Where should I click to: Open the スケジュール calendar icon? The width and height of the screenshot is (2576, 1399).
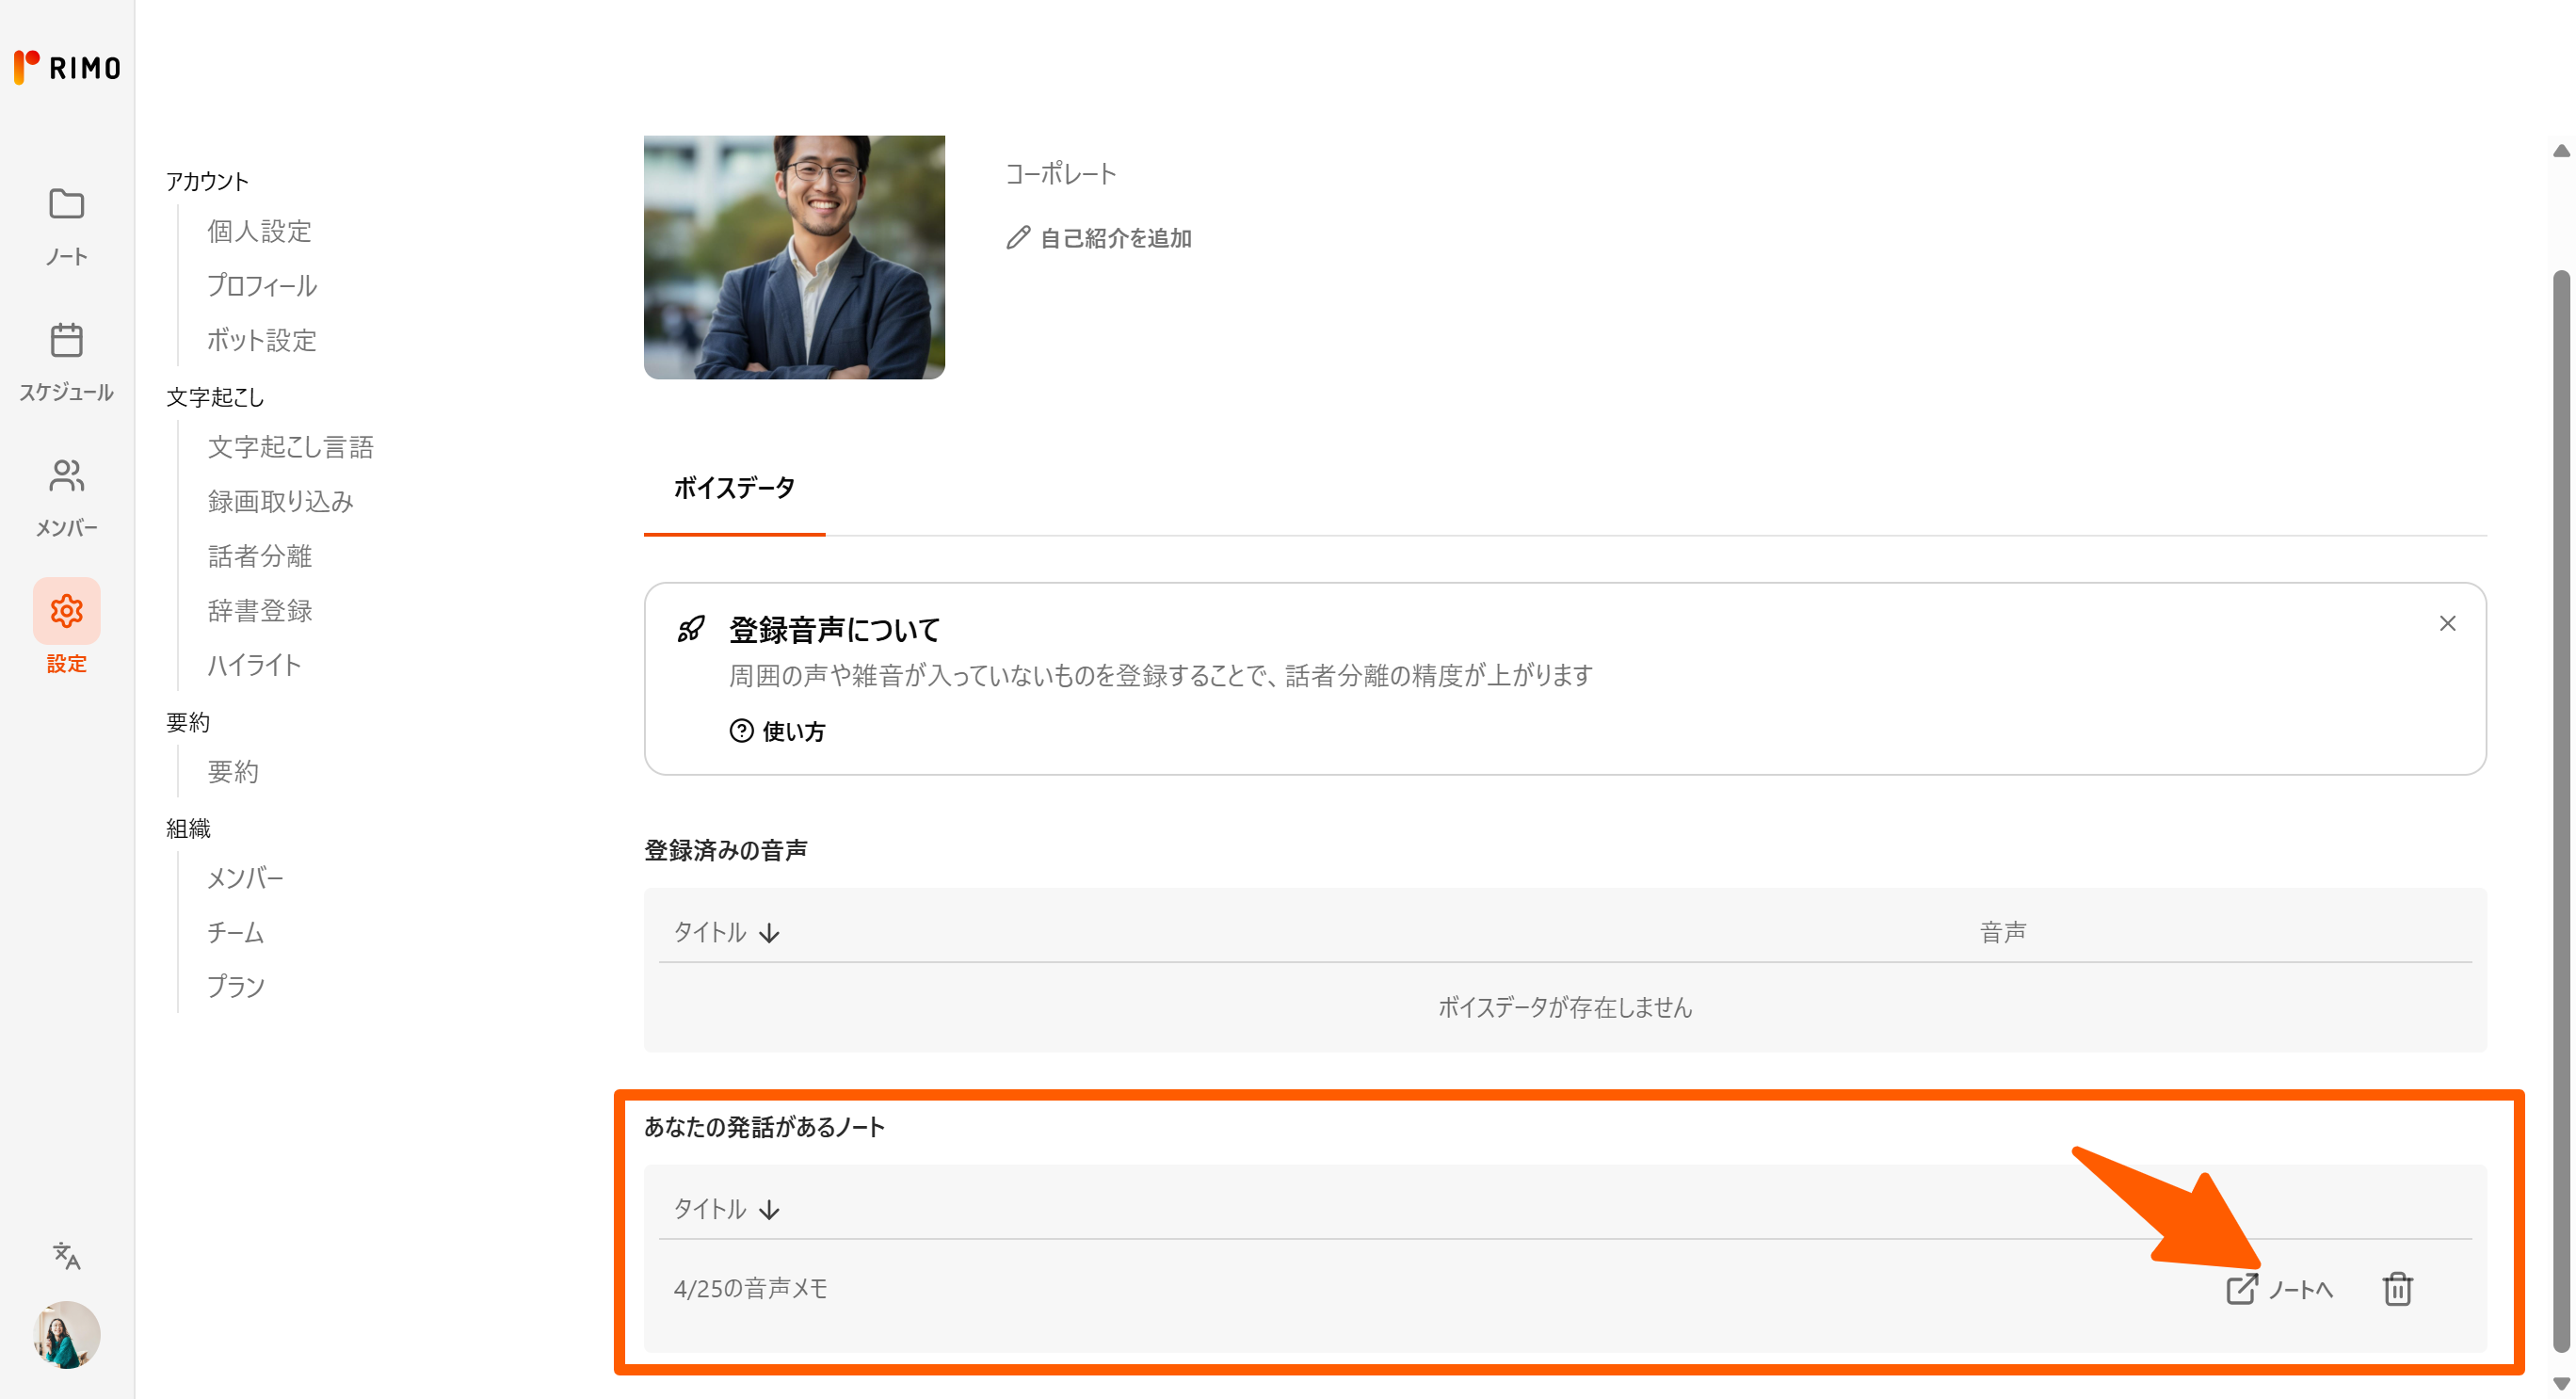coord(66,341)
